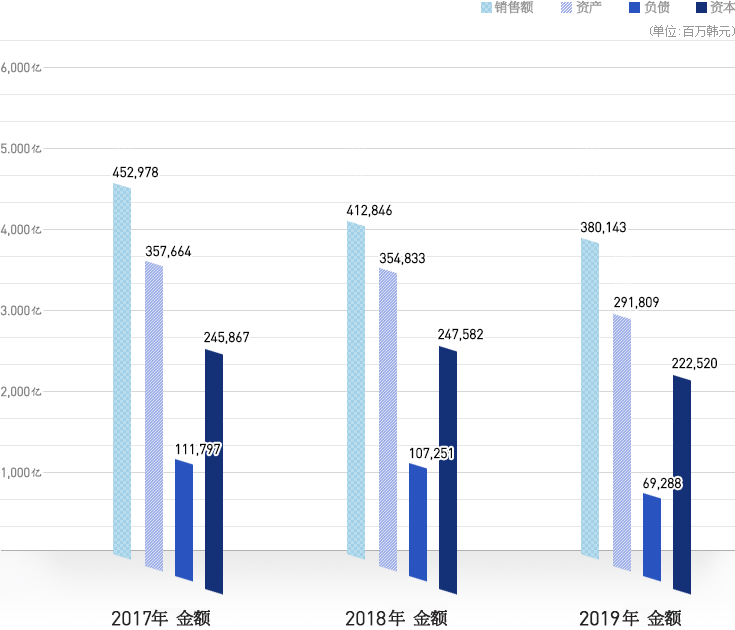Click the 2018年 金额 category label
This screenshot has height=630, width=735.
pyautogui.click(x=397, y=619)
